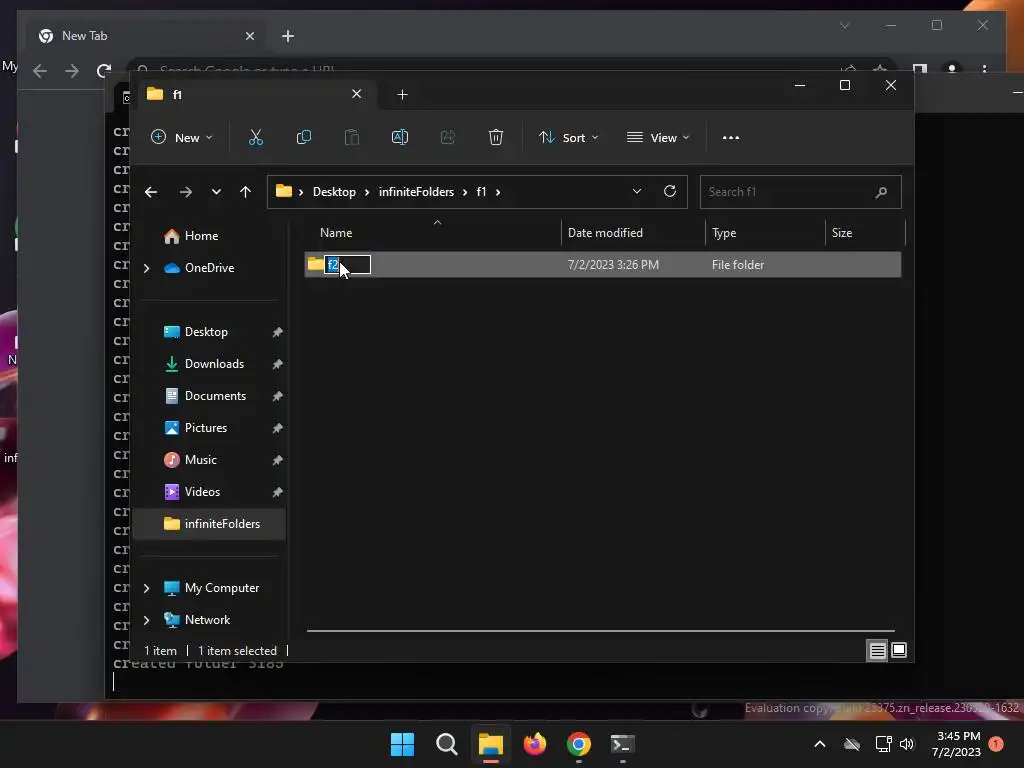This screenshot has width=1024, height=768.
Task: Click infiniteFolders in the breadcrumb
Action: click(x=416, y=192)
